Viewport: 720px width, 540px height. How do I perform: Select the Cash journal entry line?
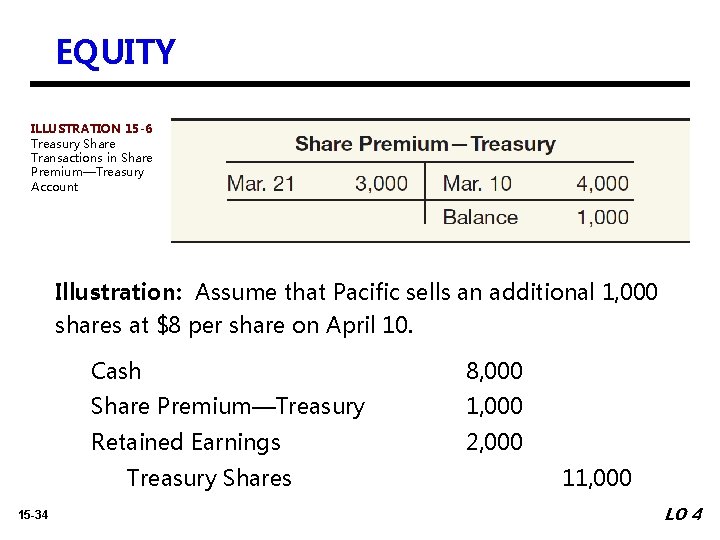point(116,371)
